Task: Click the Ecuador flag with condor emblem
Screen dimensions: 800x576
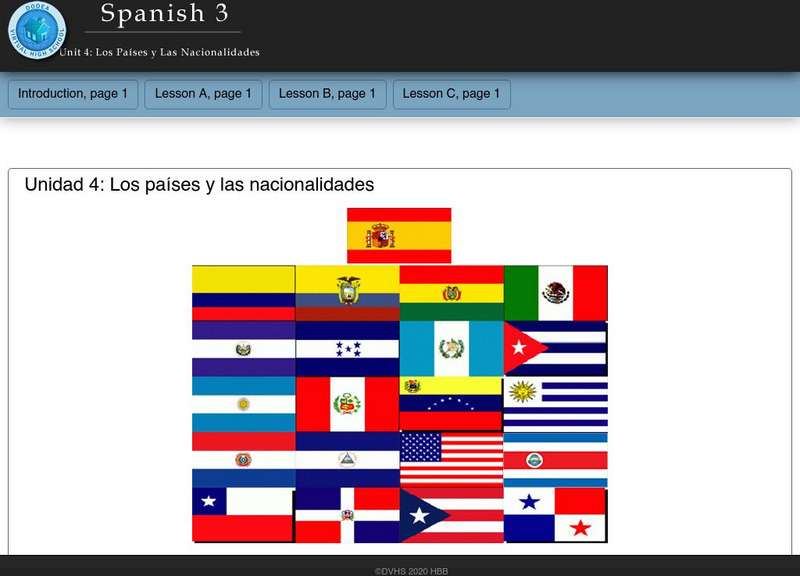Action: 347,293
